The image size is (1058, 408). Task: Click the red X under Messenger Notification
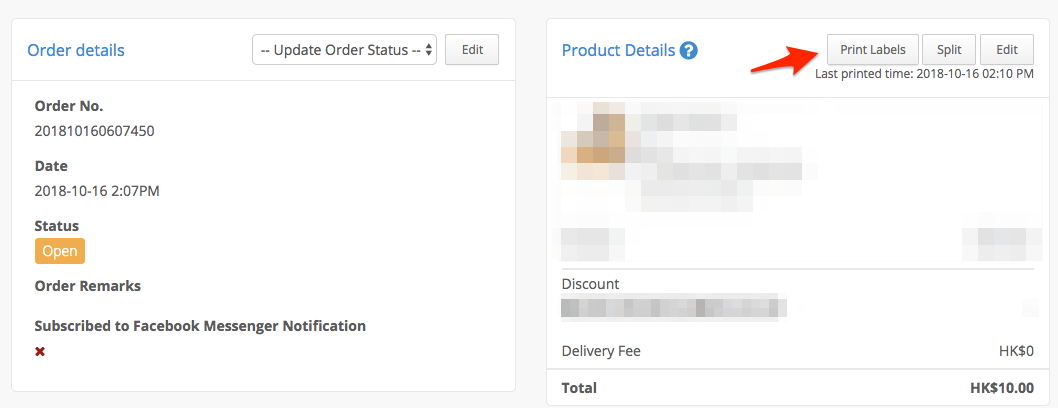[x=40, y=351]
